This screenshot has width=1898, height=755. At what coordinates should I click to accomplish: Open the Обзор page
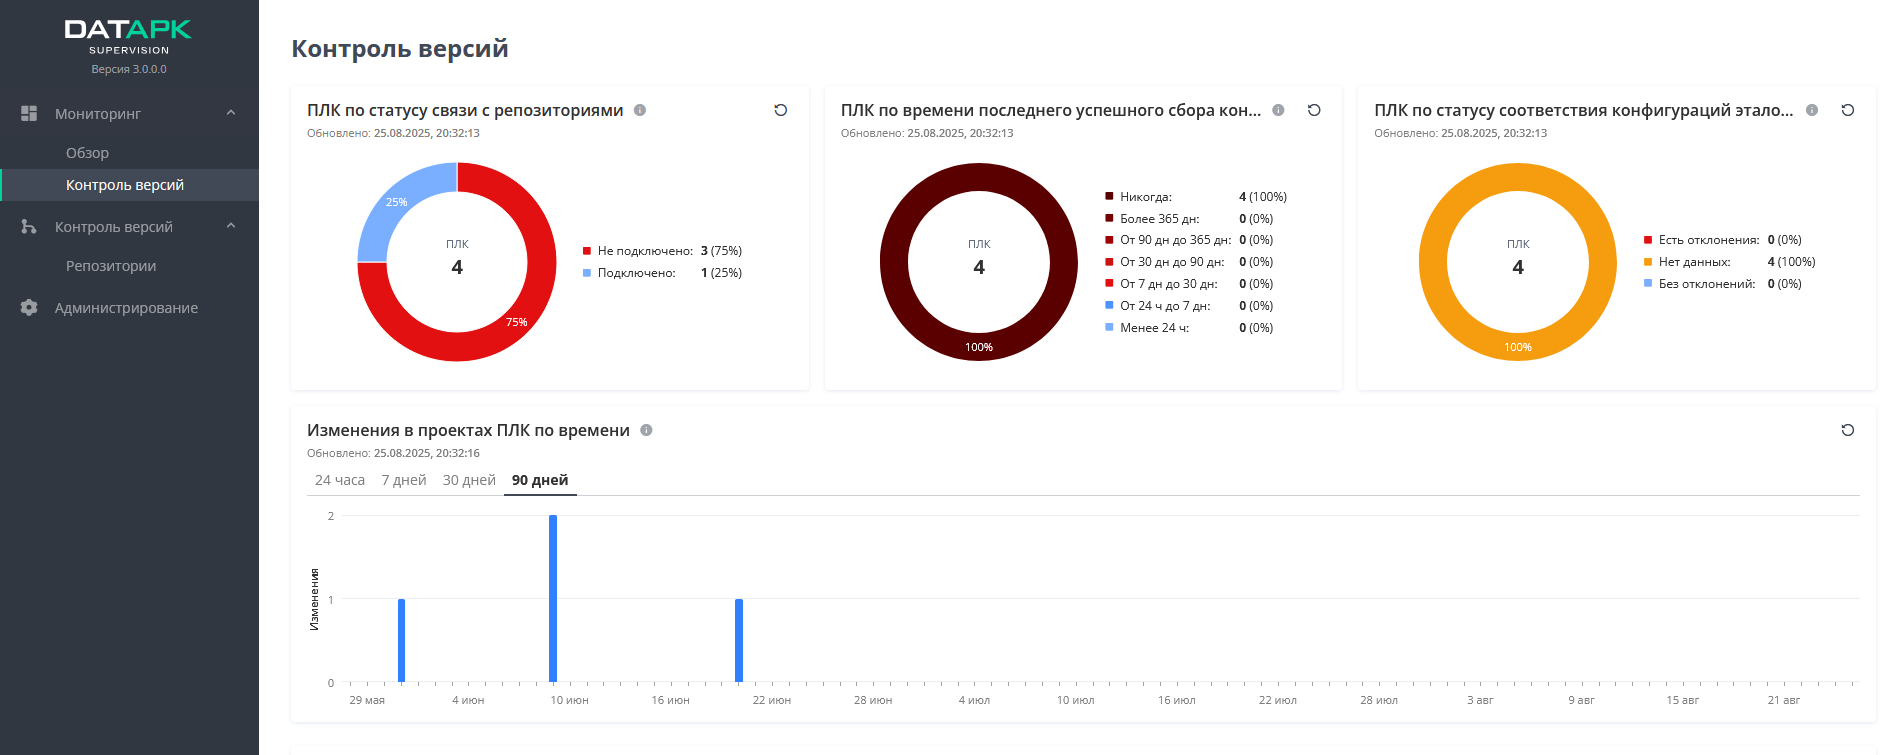click(x=87, y=153)
